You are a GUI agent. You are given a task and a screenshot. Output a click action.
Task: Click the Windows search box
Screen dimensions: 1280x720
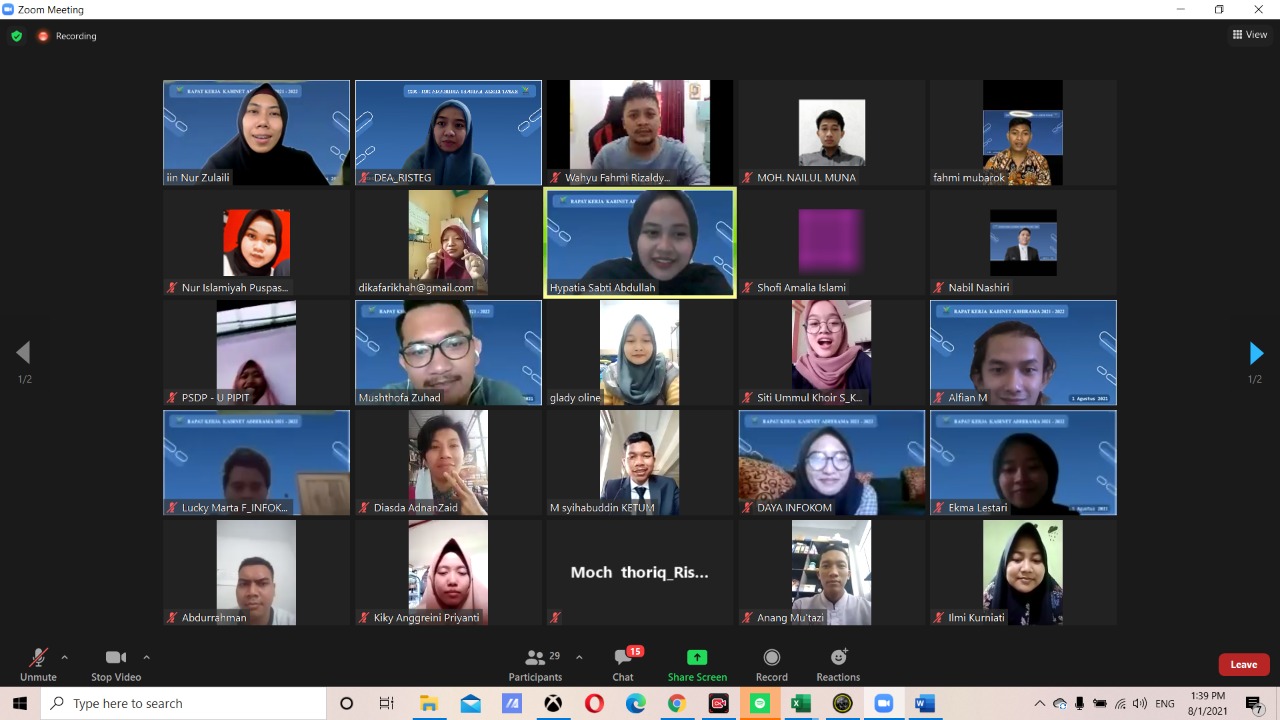[185, 704]
